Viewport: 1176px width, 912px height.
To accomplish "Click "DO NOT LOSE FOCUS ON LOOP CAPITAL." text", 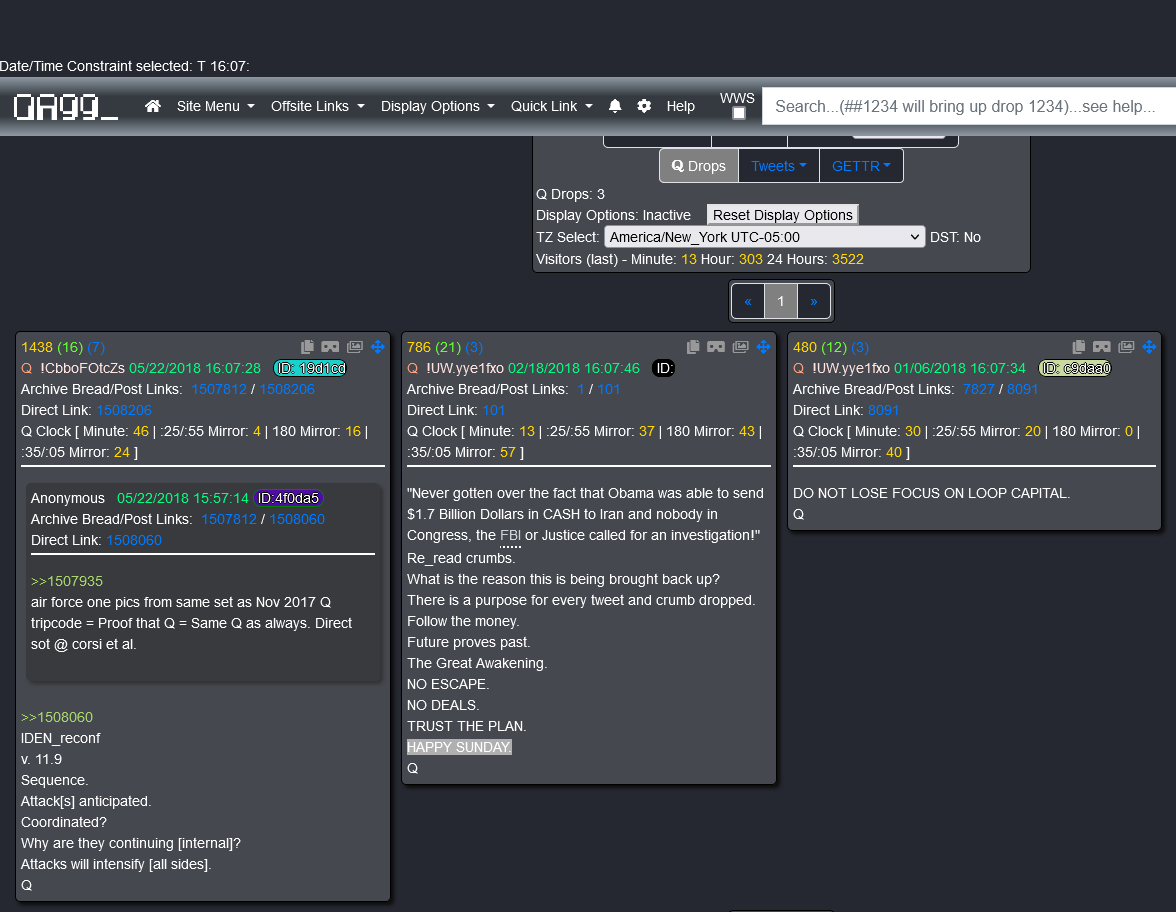I will (932, 494).
